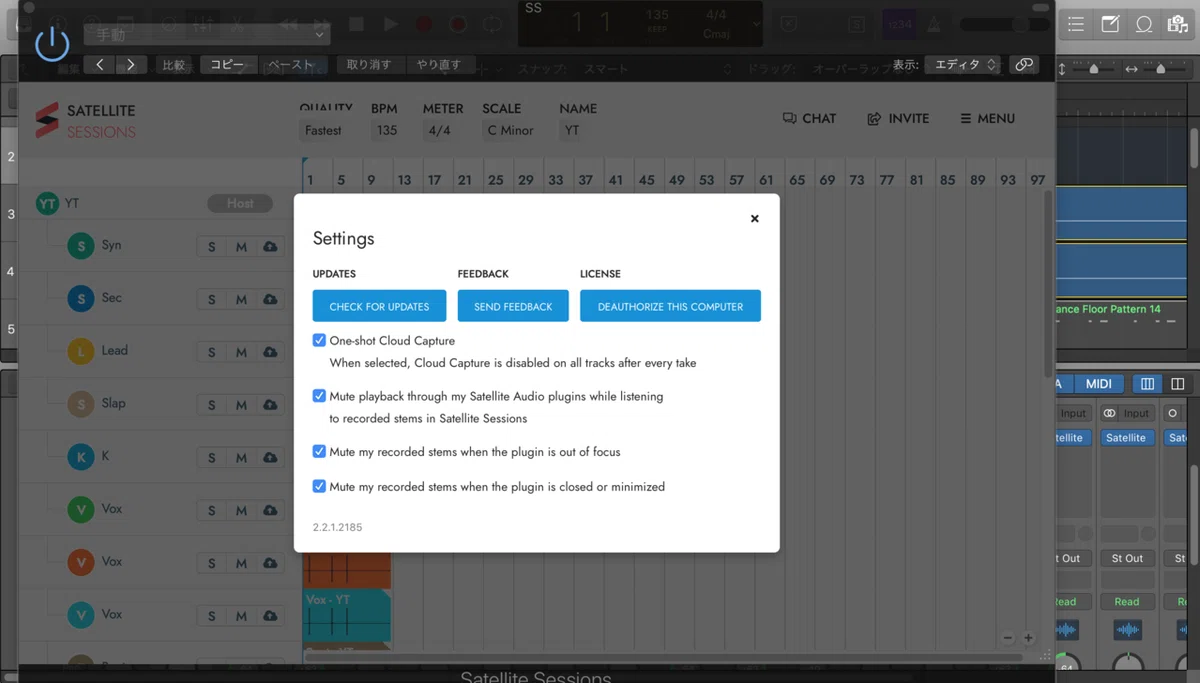1200x683 pixels.
Task: Adjust Logic vertical zoom slider
Action: tap(1094, 69)
